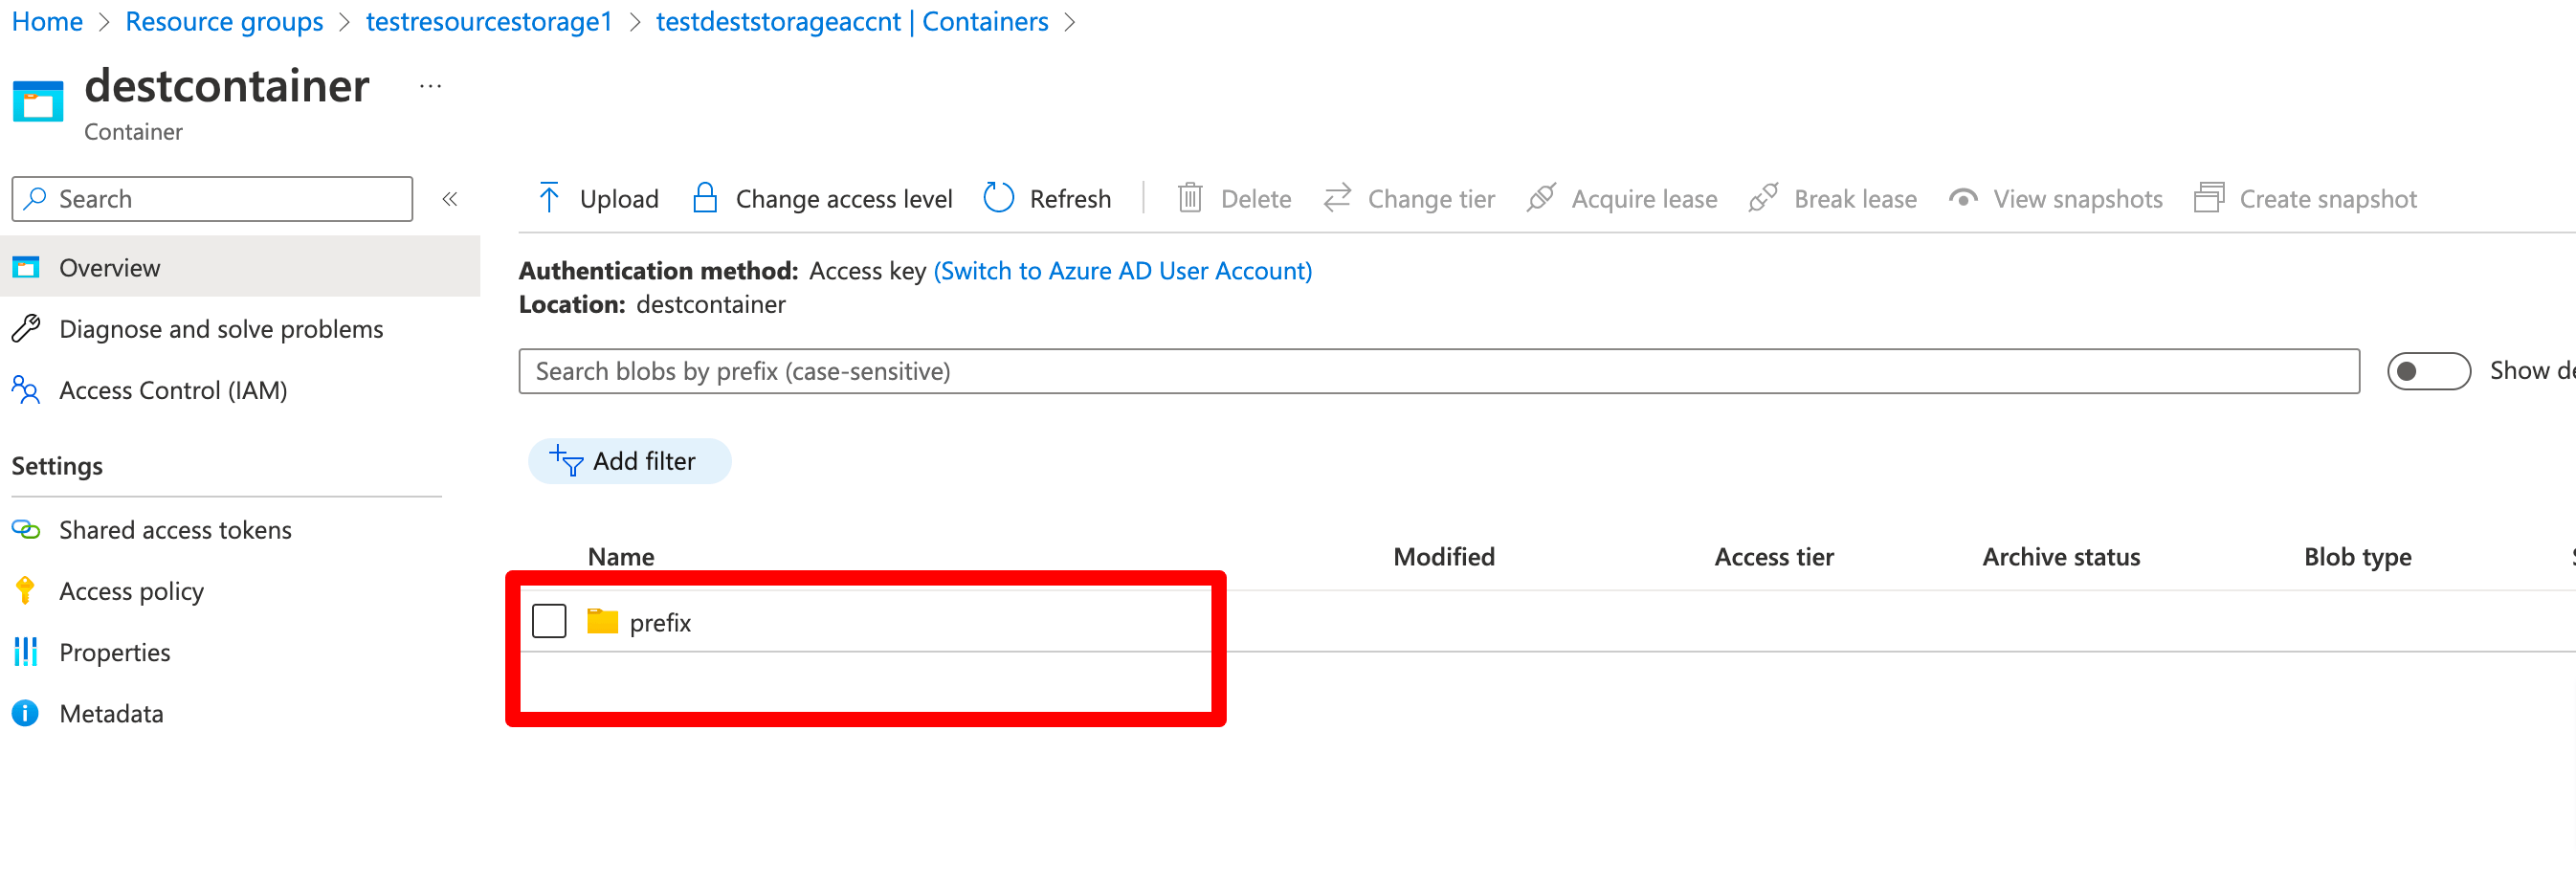
Task: Click the Refresh circular arrow icon
Action: 998,198
